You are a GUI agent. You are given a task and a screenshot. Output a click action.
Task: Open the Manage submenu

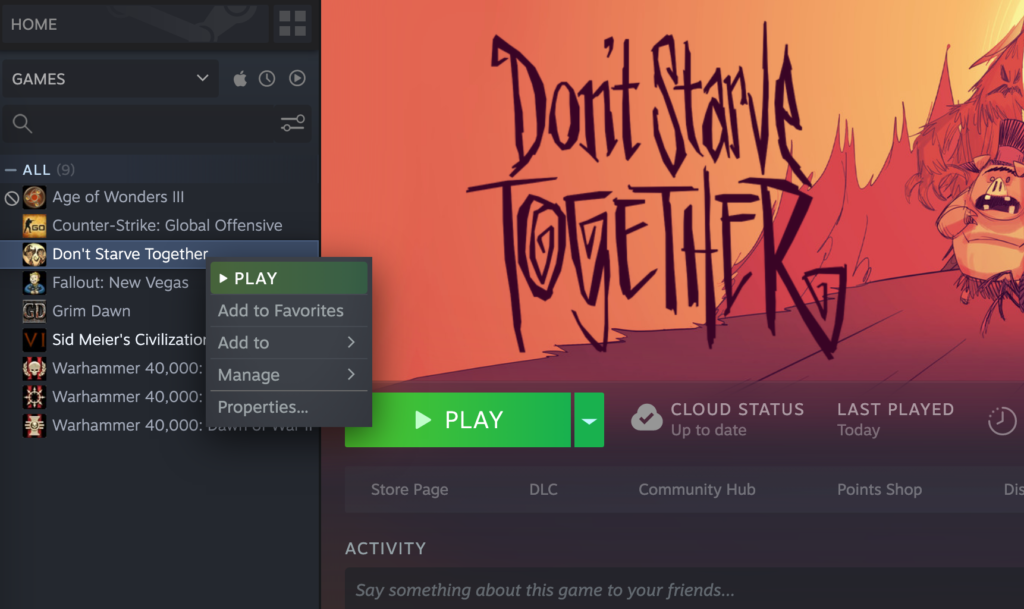tap(289, 375)
